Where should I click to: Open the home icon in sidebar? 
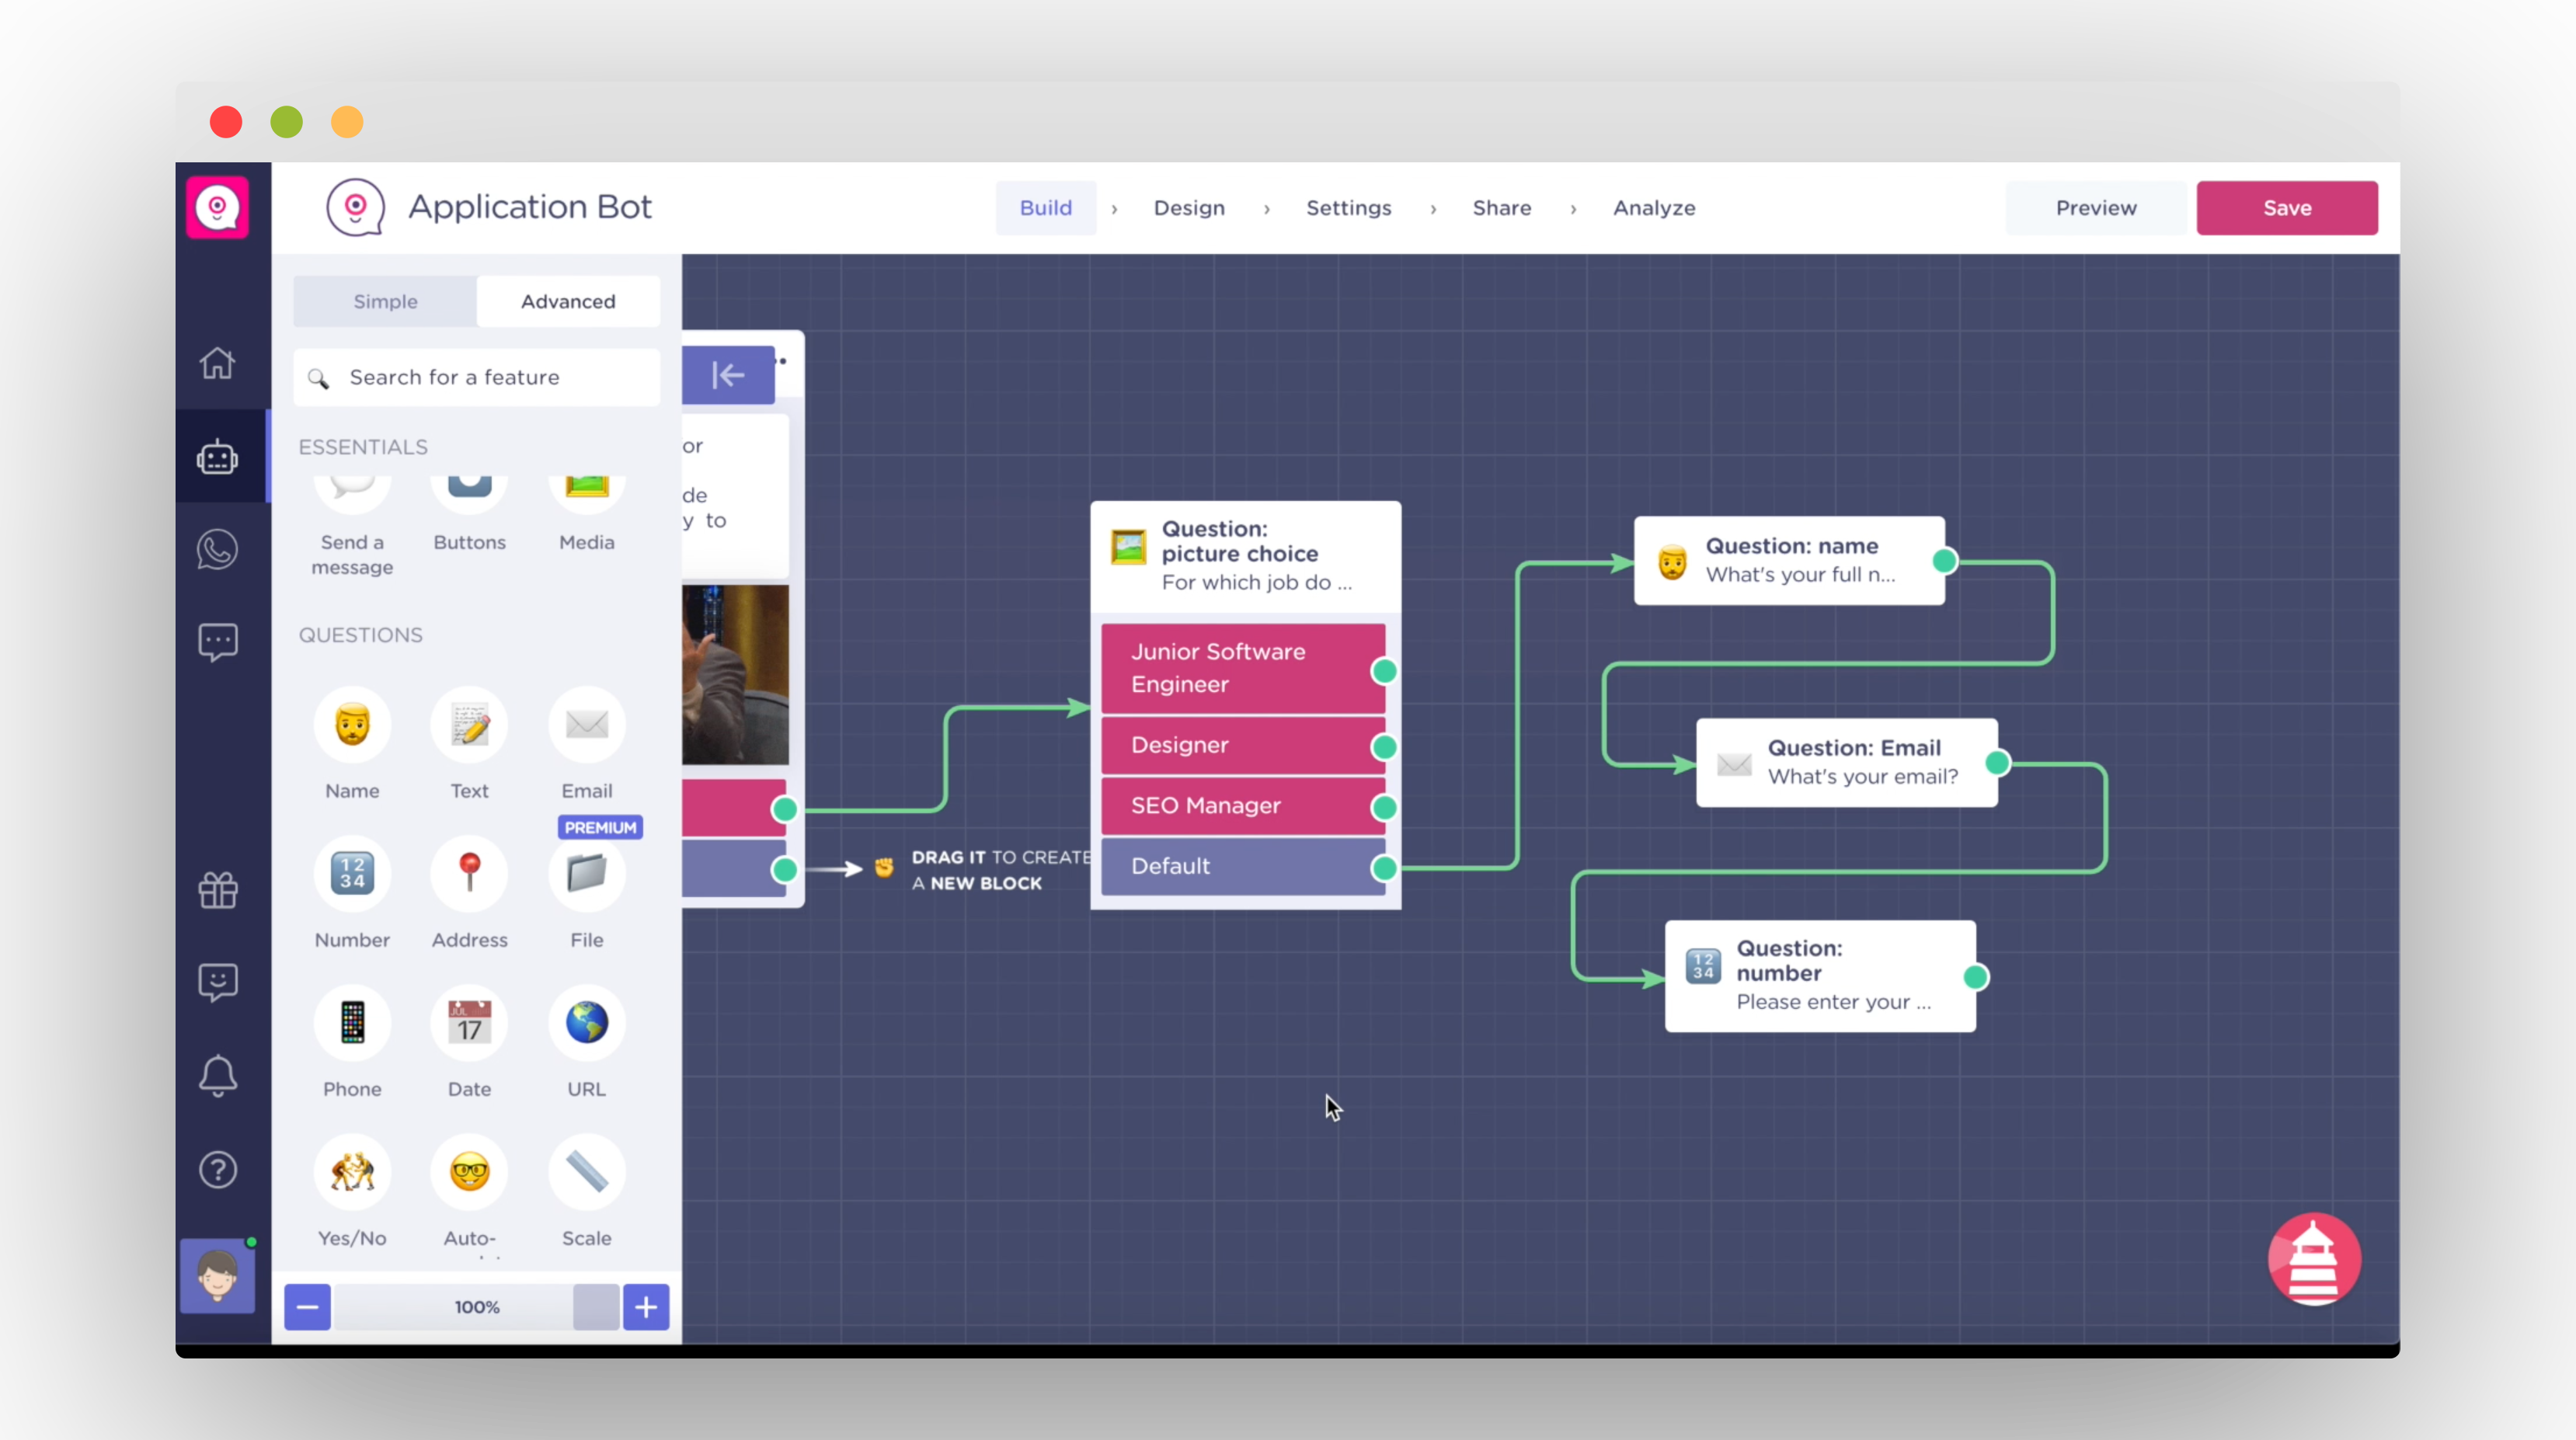pyautogui.click(x=217, y=363)
